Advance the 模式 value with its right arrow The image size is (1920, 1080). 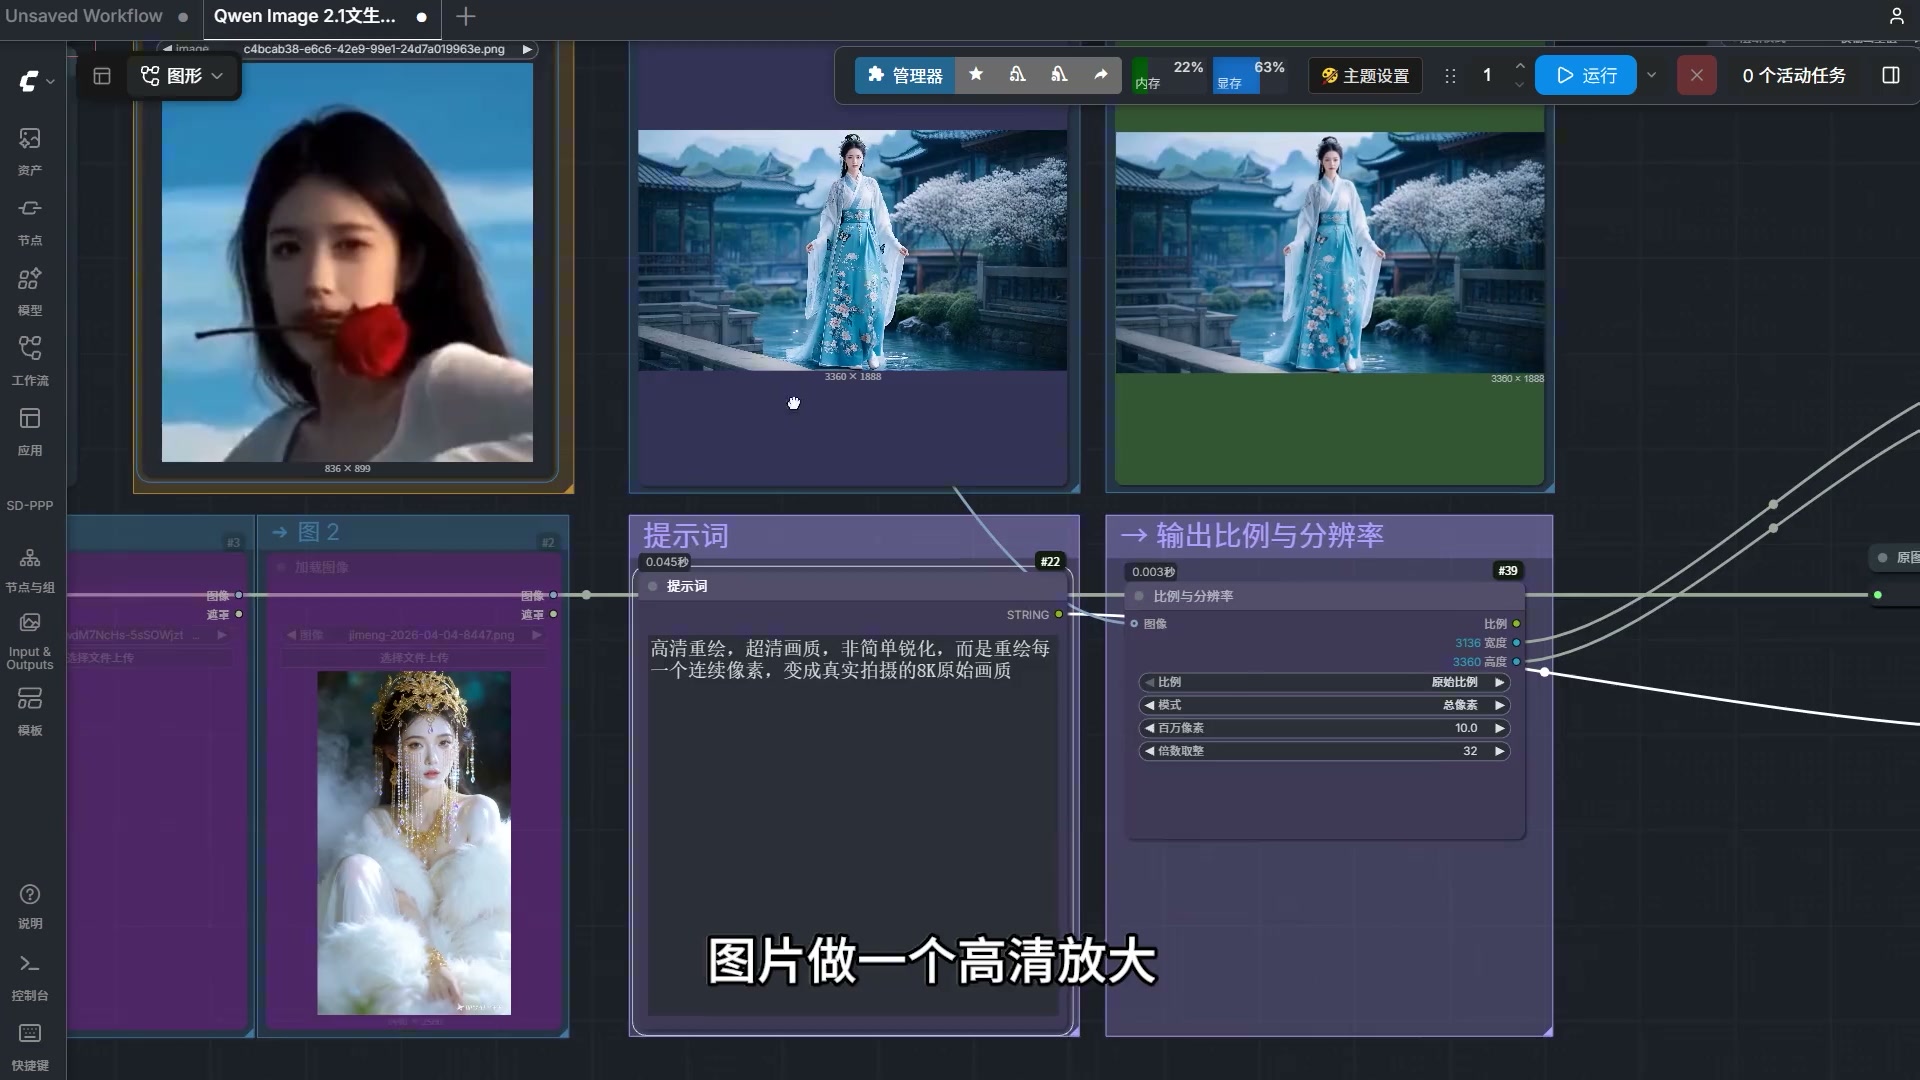(1499, 705)
